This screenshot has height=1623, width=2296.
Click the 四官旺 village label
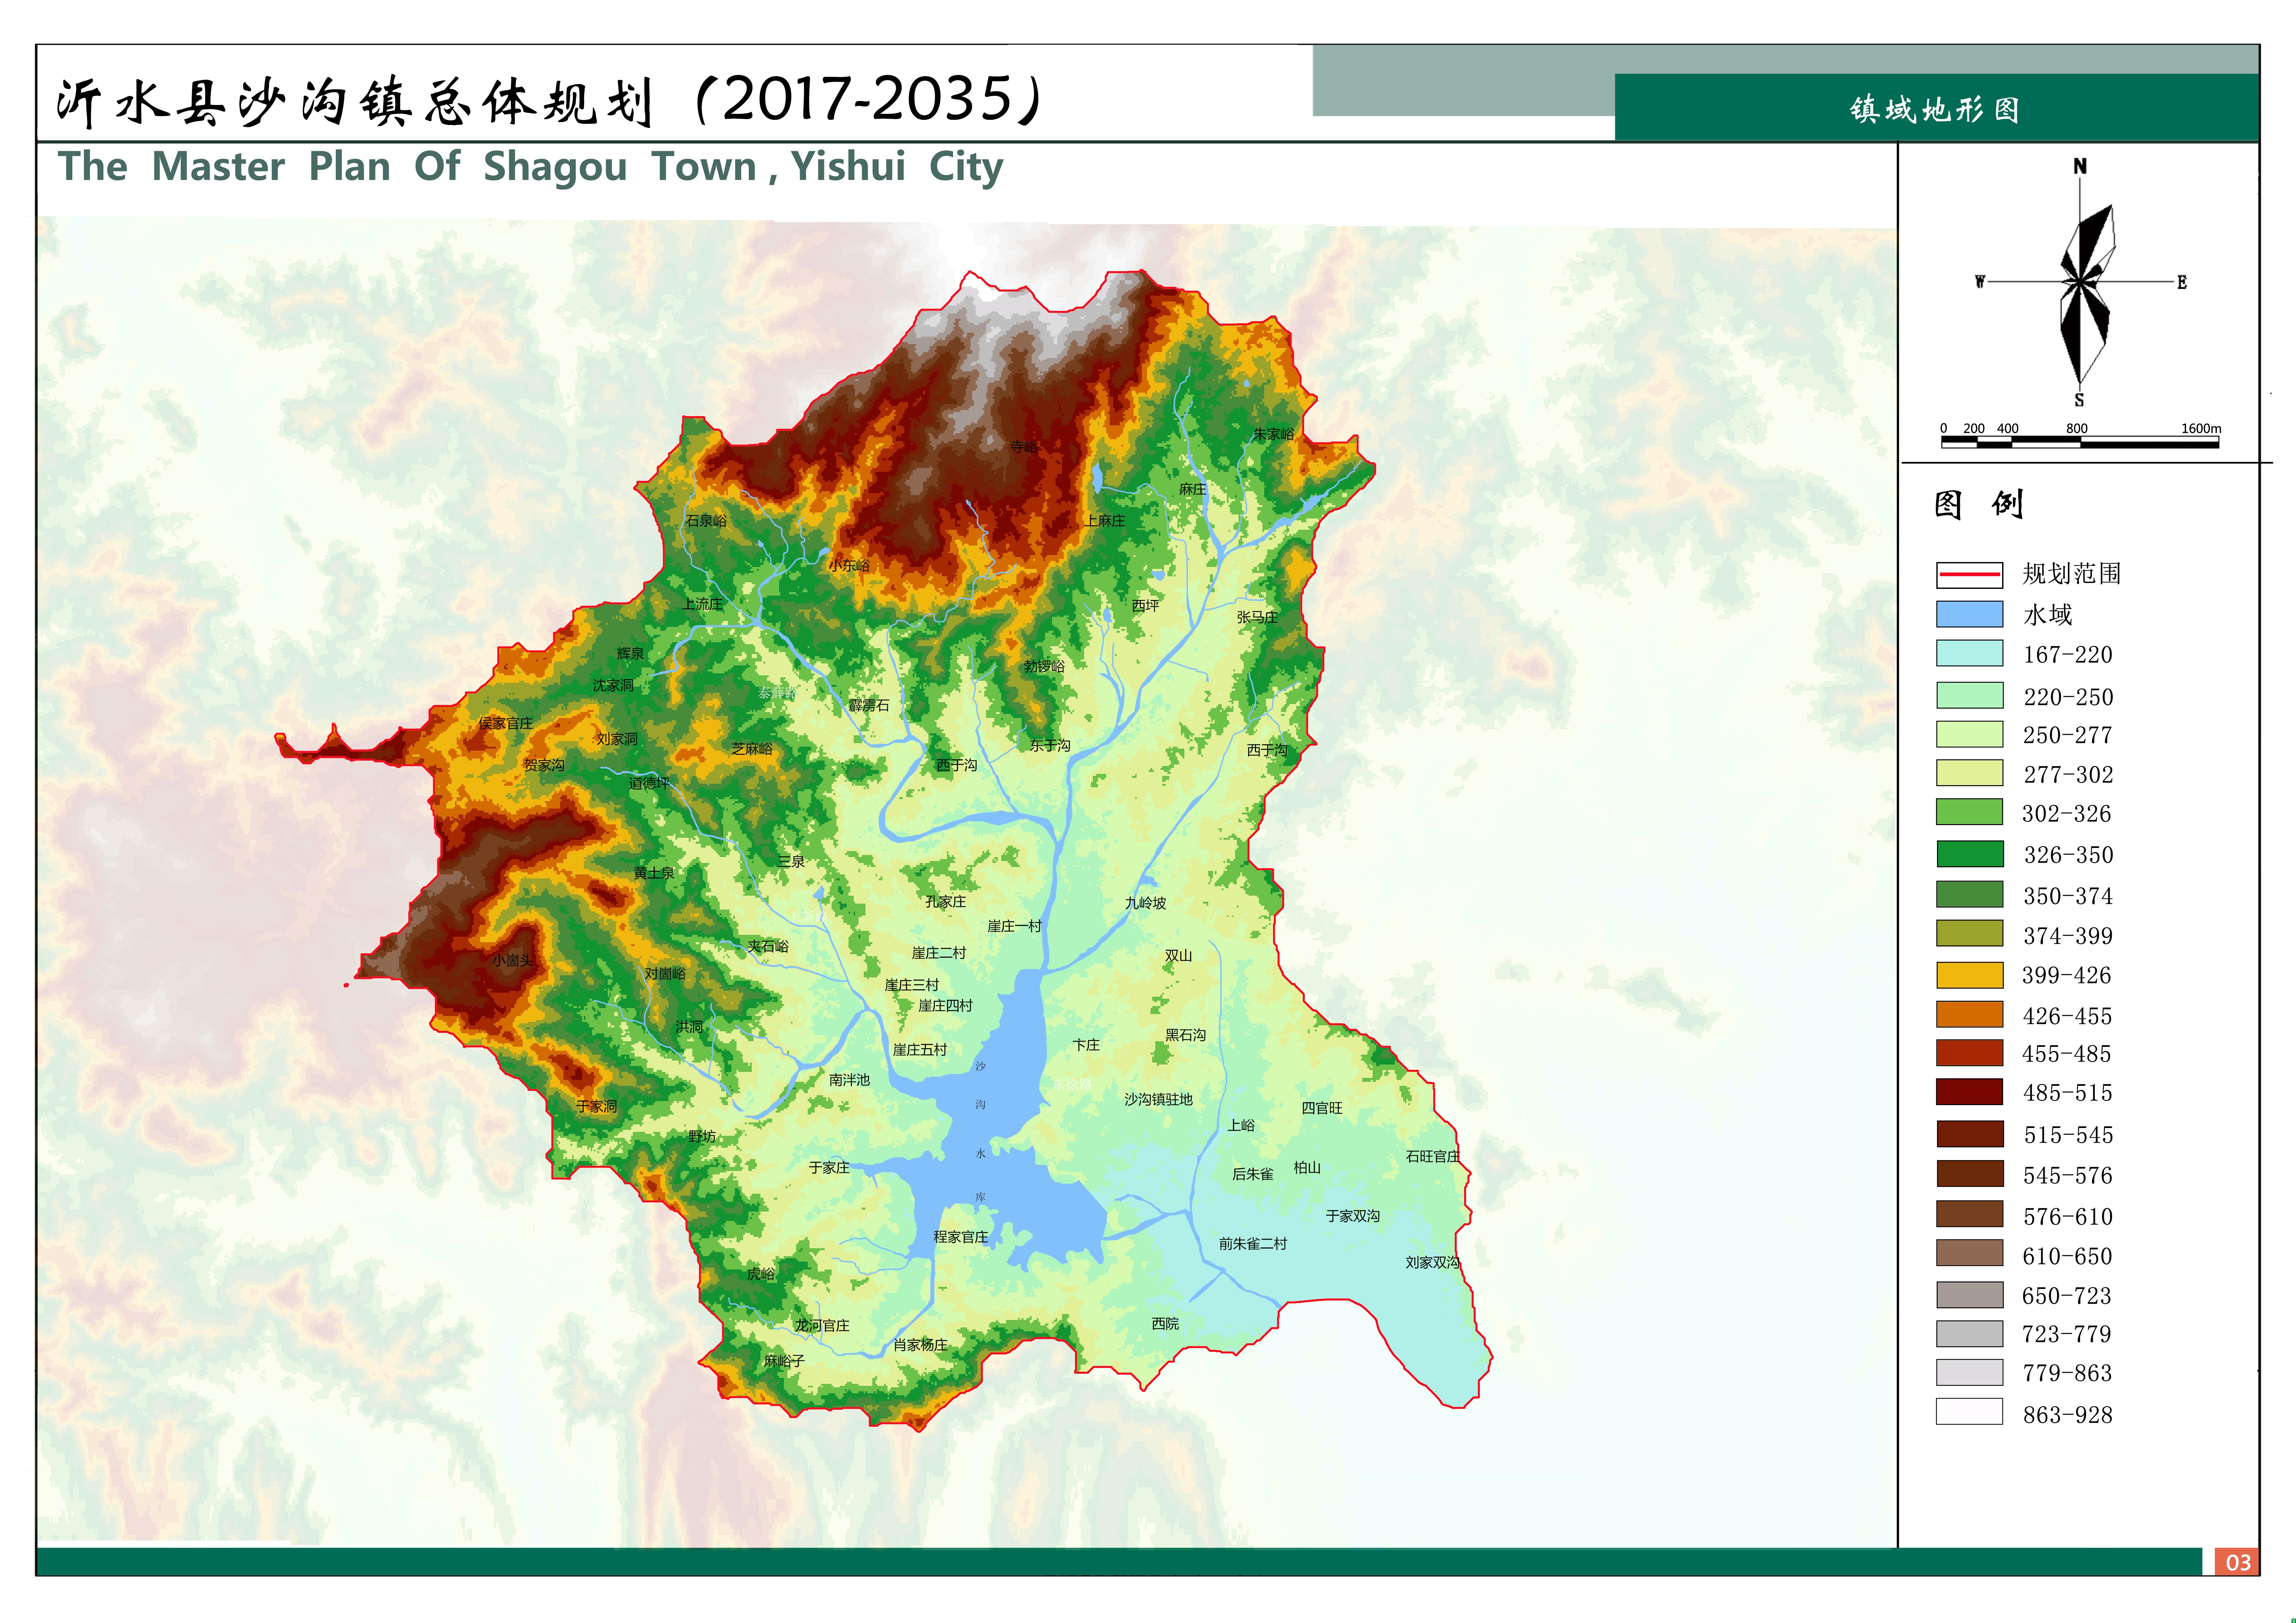(1322, 1108)
